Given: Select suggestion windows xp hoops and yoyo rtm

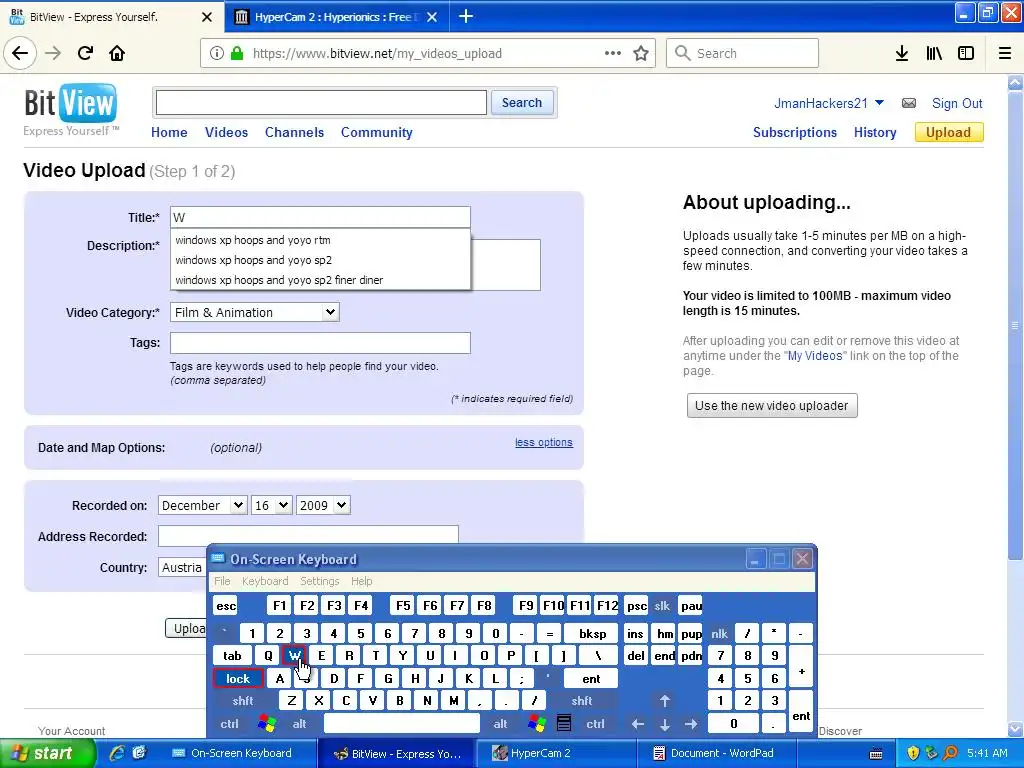Looking at the screenshot, I should tap(320, 240).
